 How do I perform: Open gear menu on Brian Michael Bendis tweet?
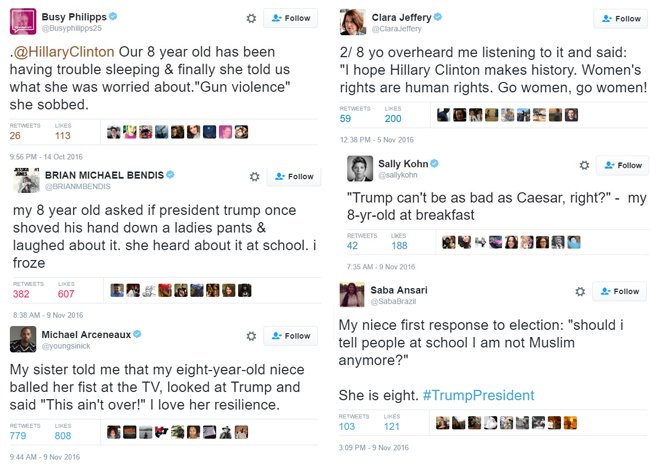(254, 176)
